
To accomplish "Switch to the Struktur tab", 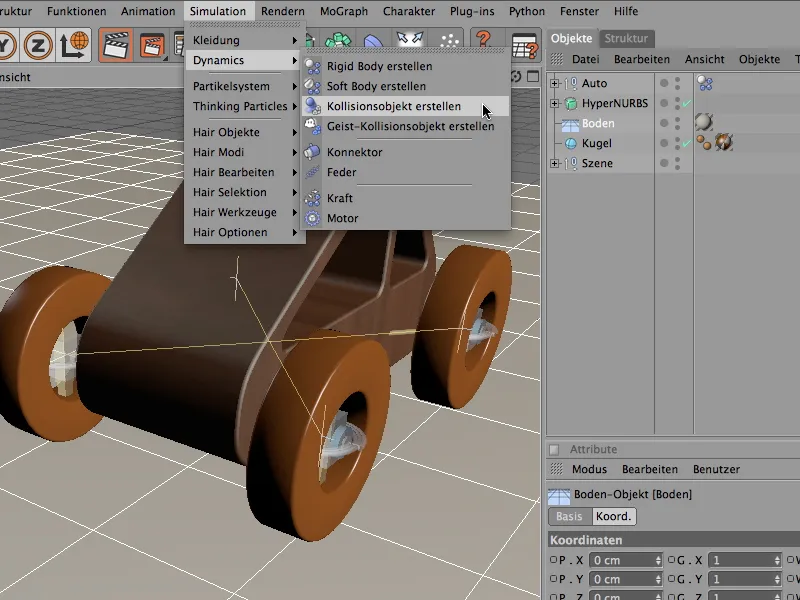I will coord(626,38).
